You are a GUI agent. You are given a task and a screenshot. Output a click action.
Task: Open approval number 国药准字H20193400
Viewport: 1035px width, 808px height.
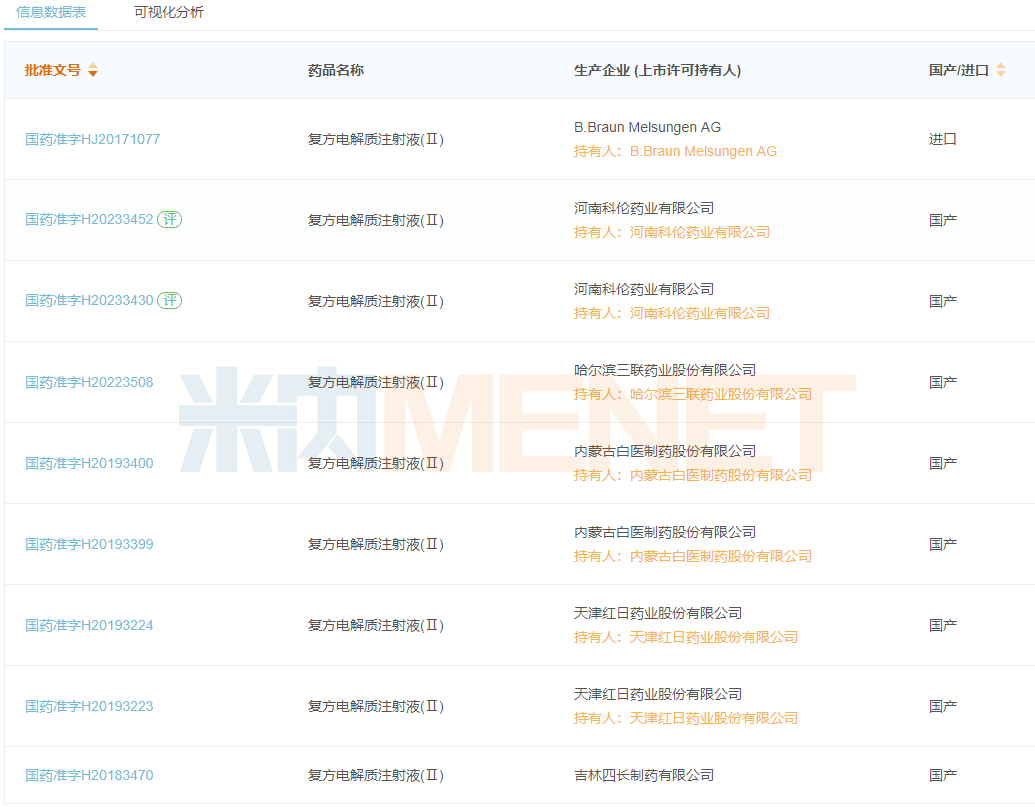point(89,463)
